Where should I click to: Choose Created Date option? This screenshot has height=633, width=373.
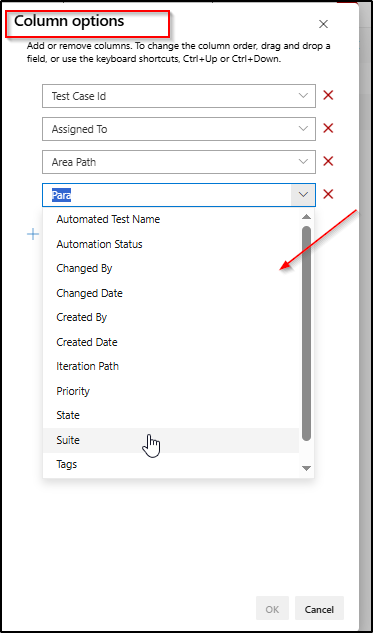(171, 342)
